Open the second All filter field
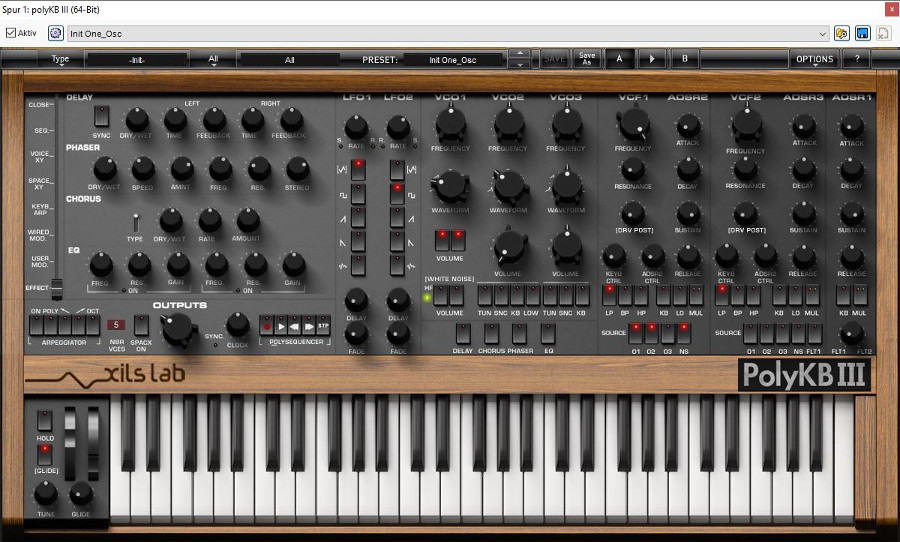The image size is (900, 542). tap(289, 60)
